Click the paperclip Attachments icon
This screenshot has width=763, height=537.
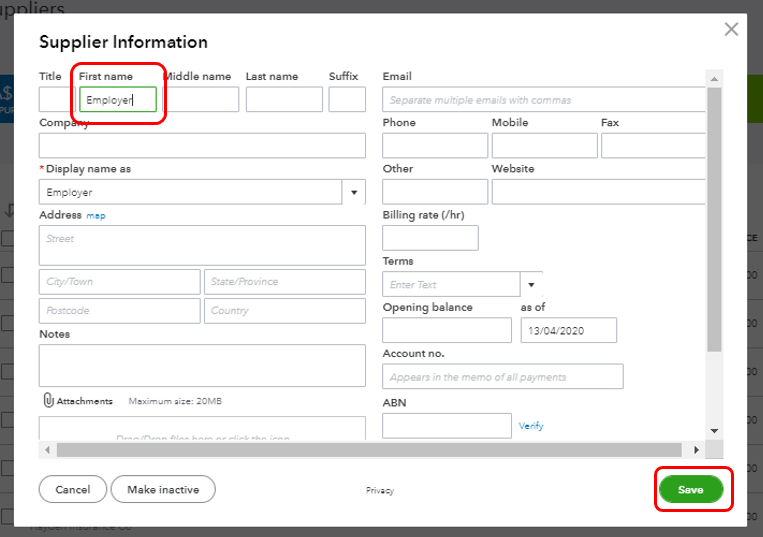tap(47, 400)
